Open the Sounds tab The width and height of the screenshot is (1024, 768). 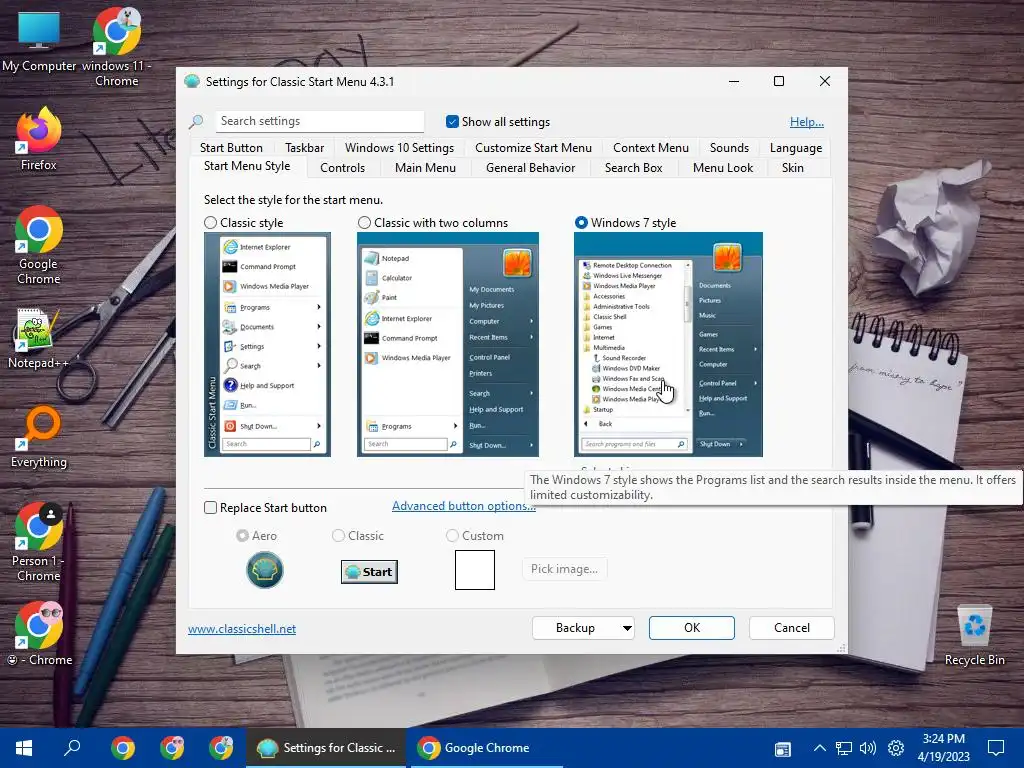729,148
